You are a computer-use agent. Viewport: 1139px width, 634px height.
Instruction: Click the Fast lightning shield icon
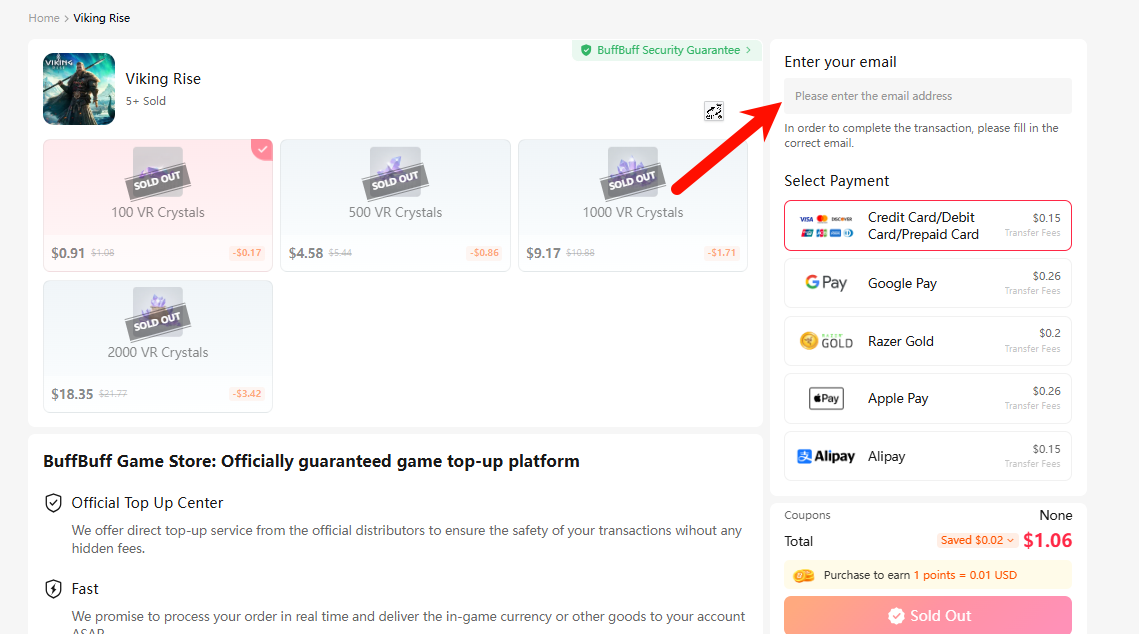point(54,589)
